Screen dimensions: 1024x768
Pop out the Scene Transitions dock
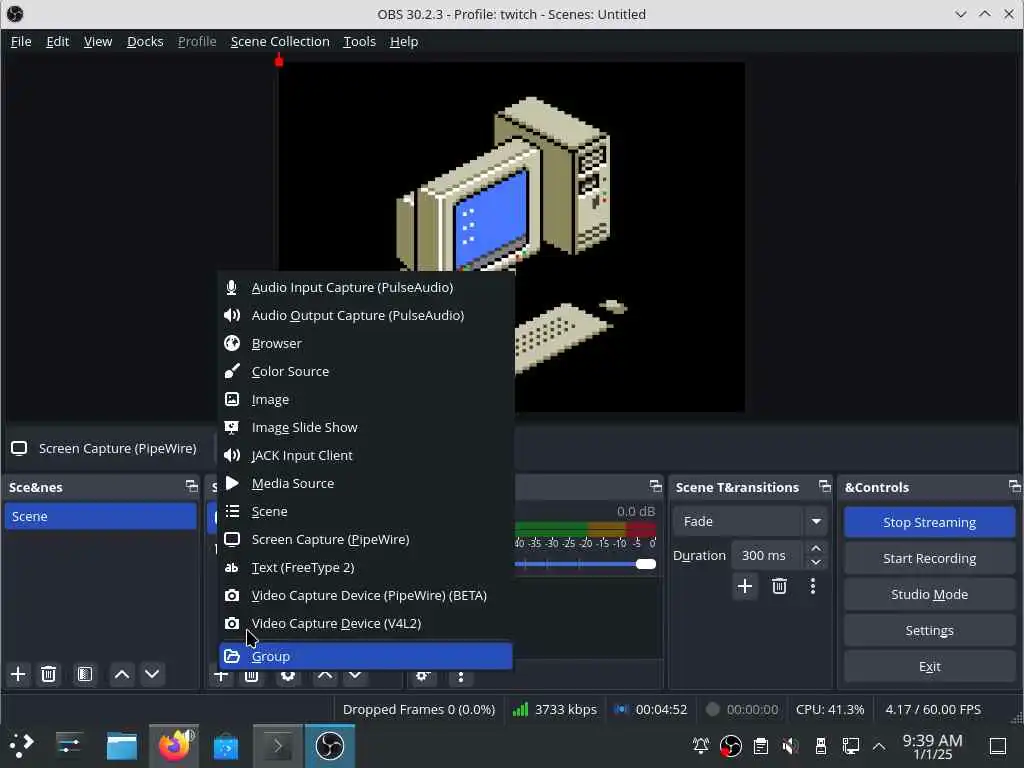825,486
